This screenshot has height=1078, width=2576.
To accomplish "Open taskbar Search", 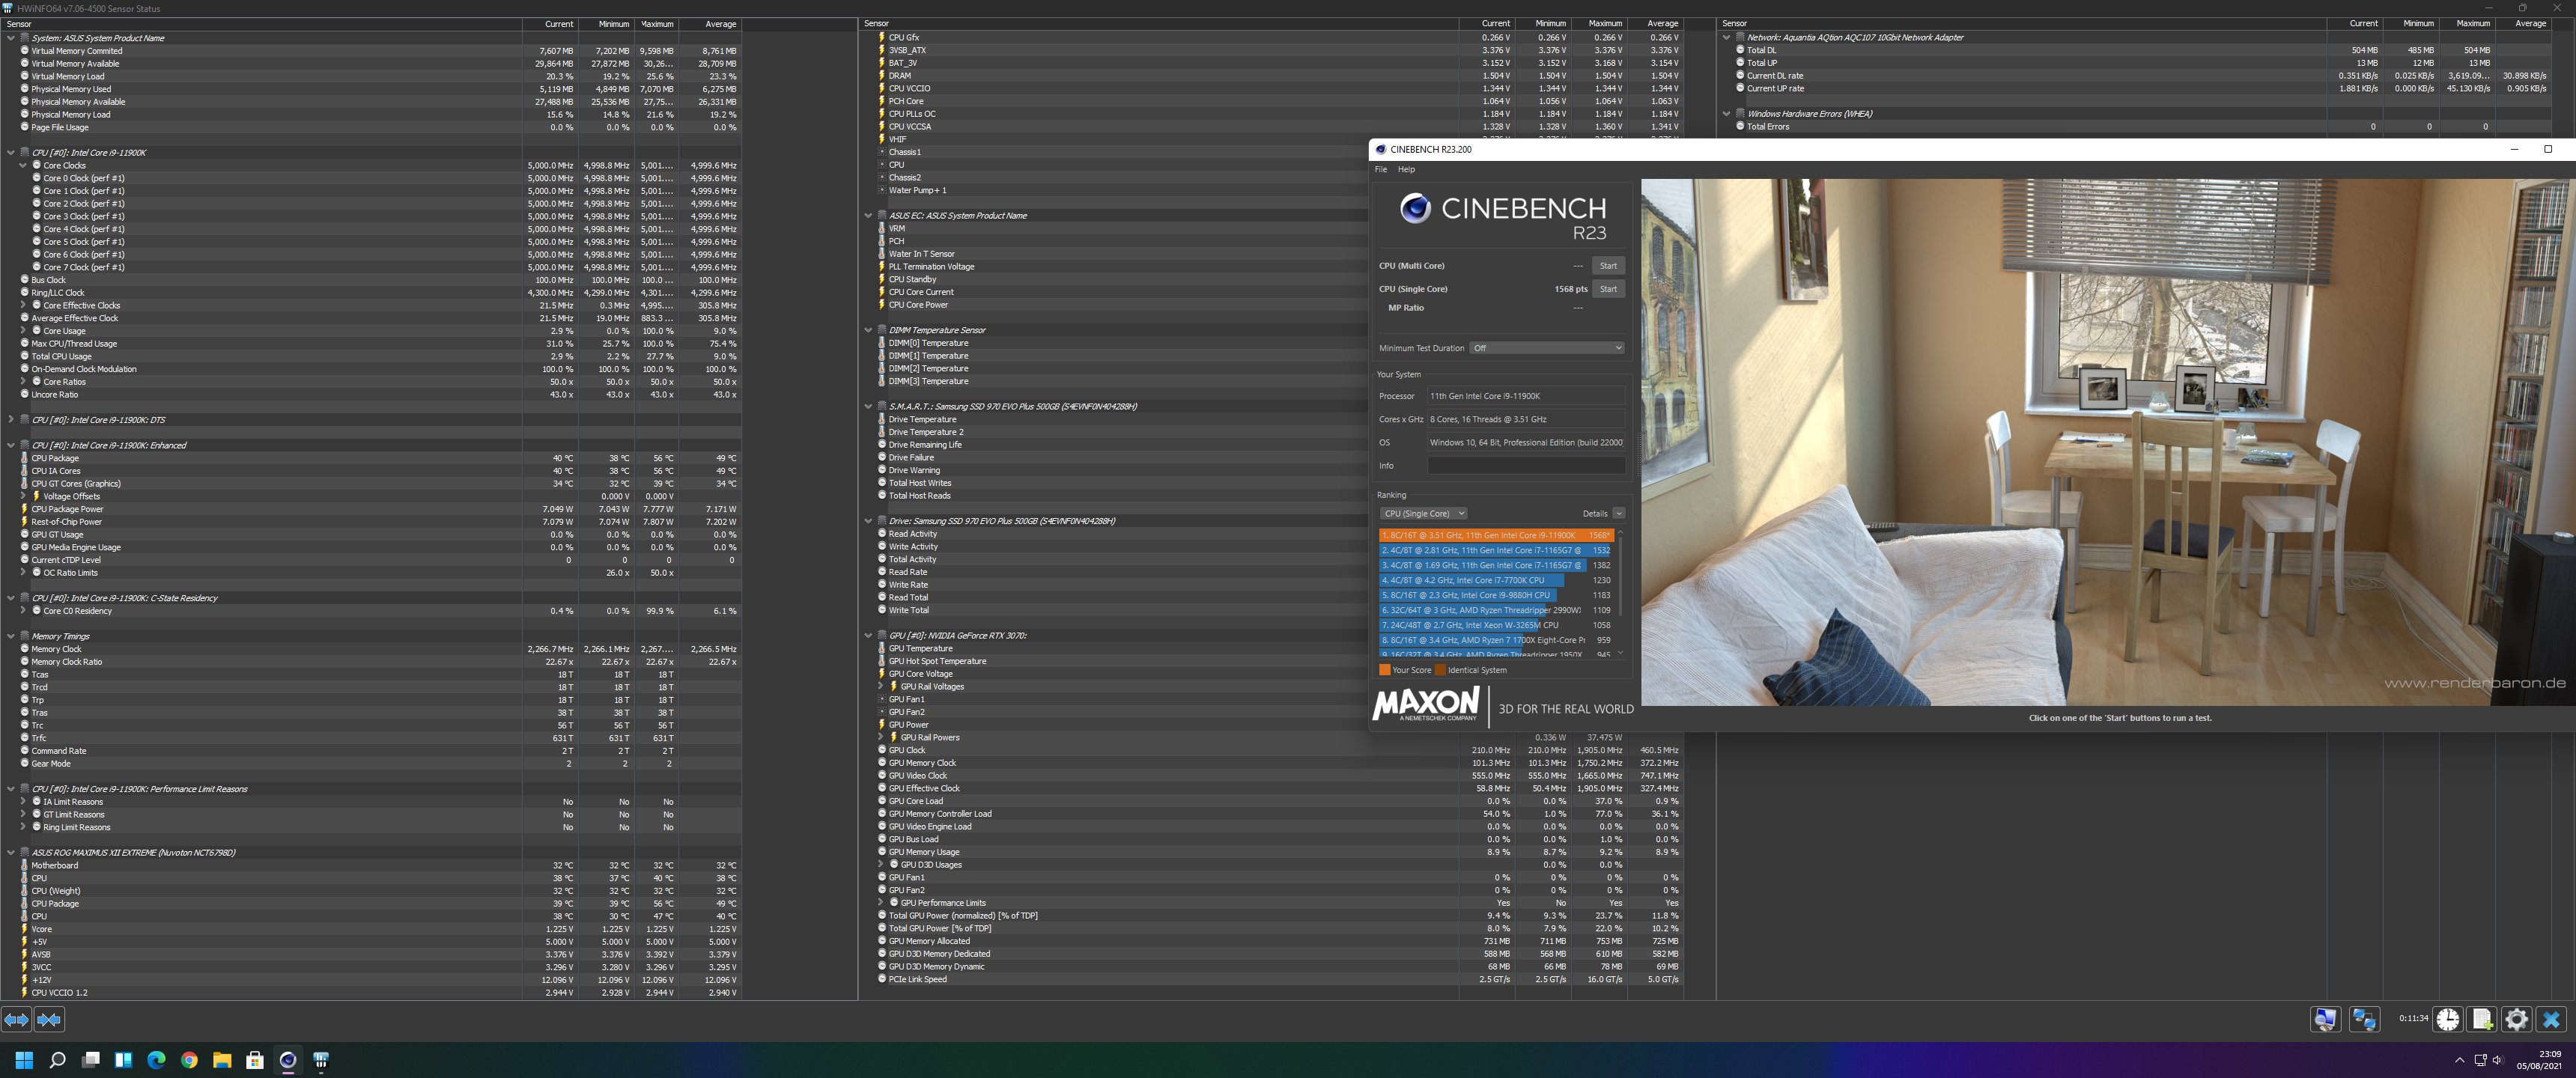I will 57,1060.
